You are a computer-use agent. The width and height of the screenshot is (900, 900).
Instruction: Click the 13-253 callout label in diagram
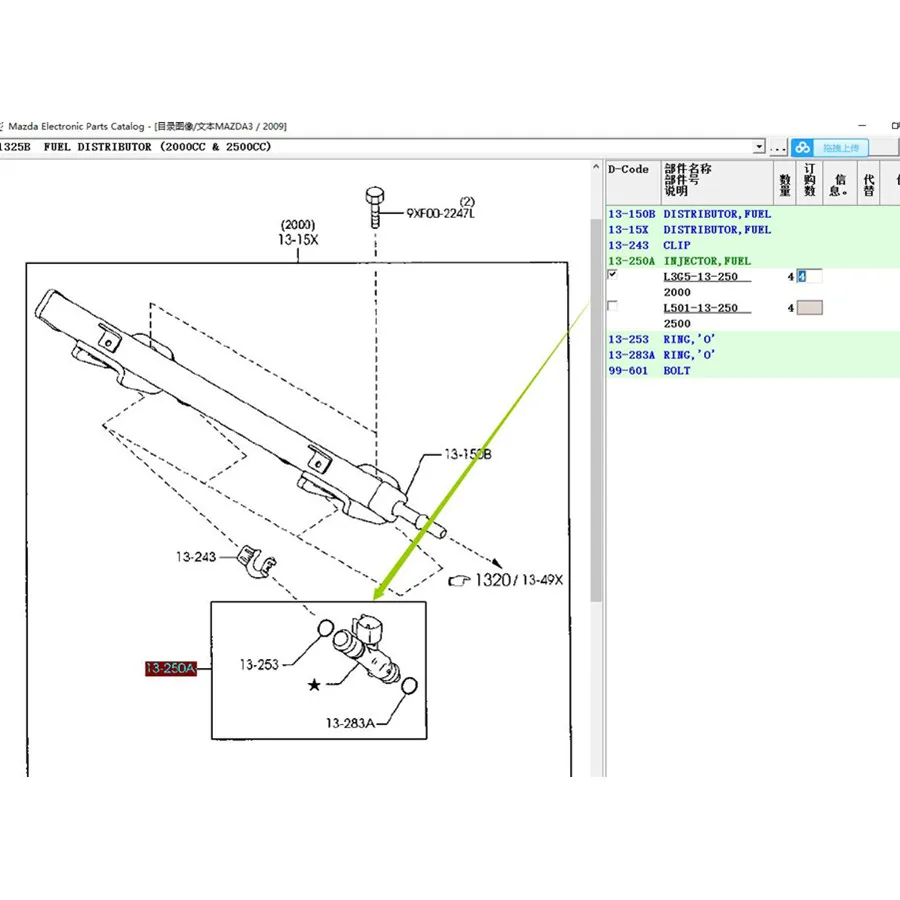(259, 665)
